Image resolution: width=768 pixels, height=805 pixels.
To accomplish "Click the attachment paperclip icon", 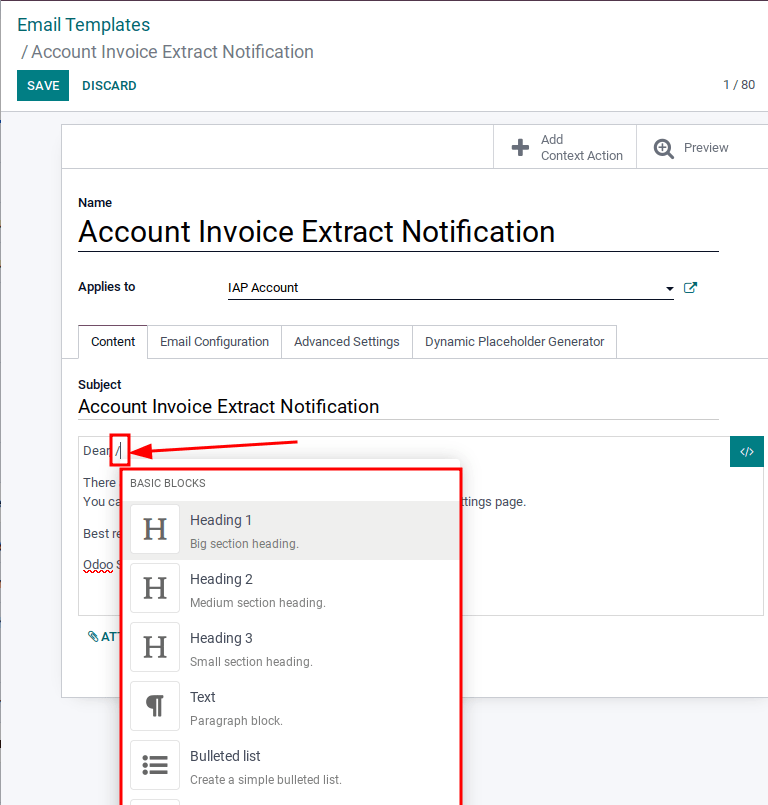I will [94, 635].
